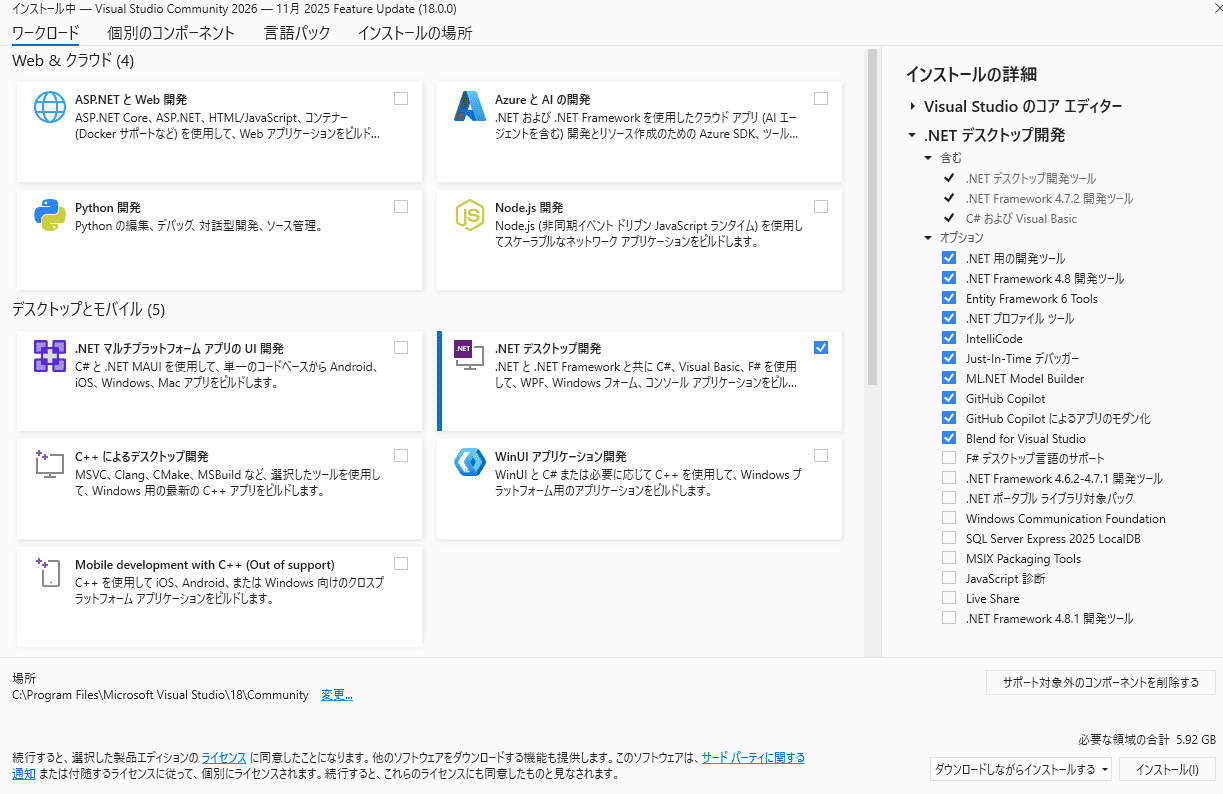
Task: Click the .NET マルチプラットフォーム アプリ UI icon
Action: (50, 356)
